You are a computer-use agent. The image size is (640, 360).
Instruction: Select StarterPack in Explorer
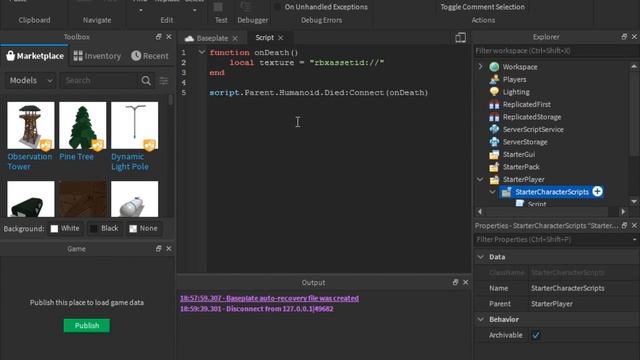pyautogui.click(x=521, y=167)
